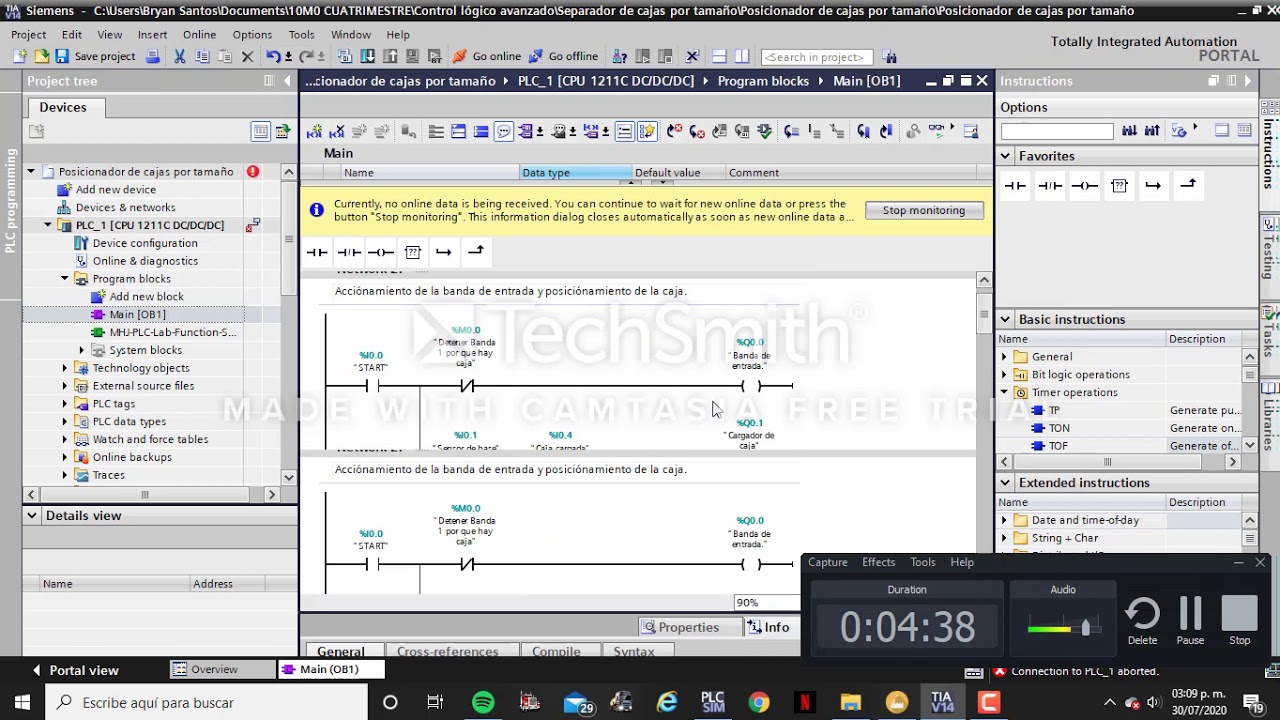Open the Project menu
This screenshot has height=720, width=1280.
click(x=29, y=34)
